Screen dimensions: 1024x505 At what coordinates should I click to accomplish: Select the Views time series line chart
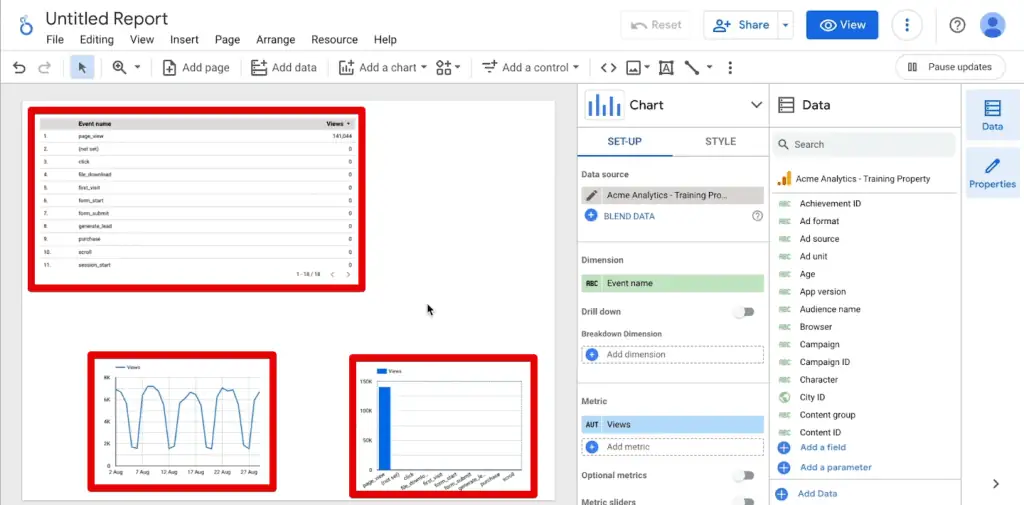(x=182, y=421)
